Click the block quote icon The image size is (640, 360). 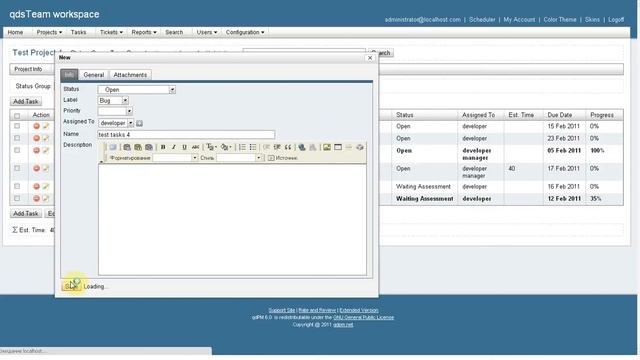pyautogui.click(x=288, y=147)
